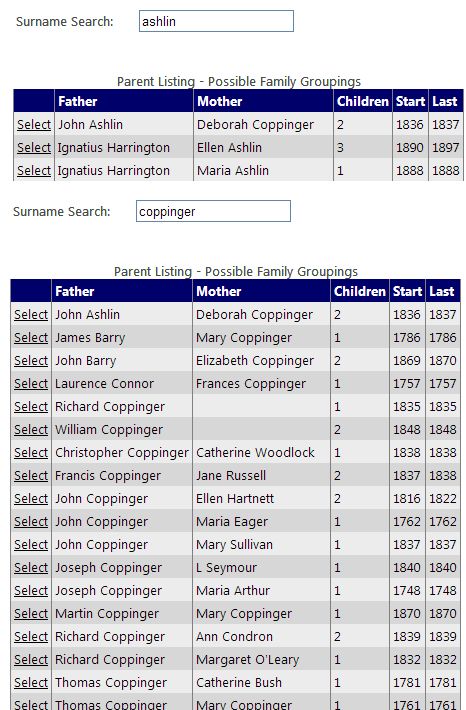Viewport: 466px width, 710px height.
Task: Select John Coppinger and Ellen Hartnett row
Action: 31,499
